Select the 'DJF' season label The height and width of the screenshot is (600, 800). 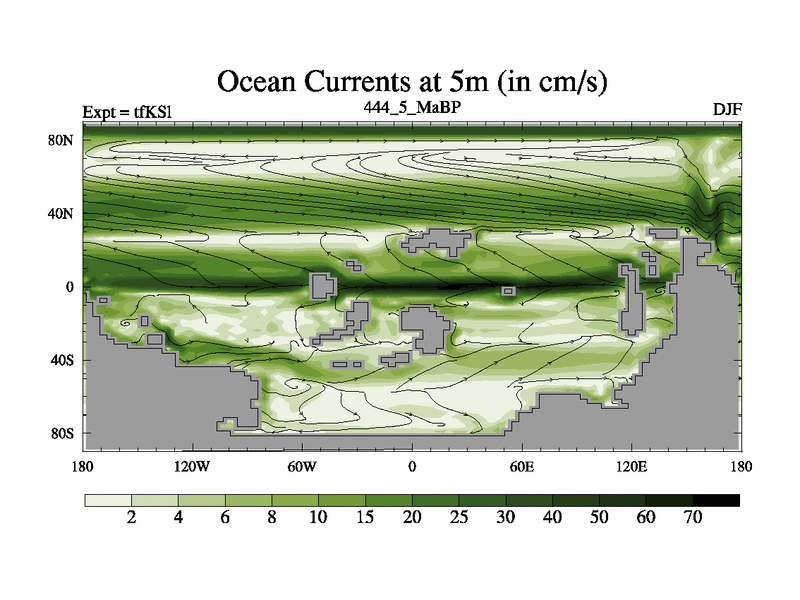(727, 109)
